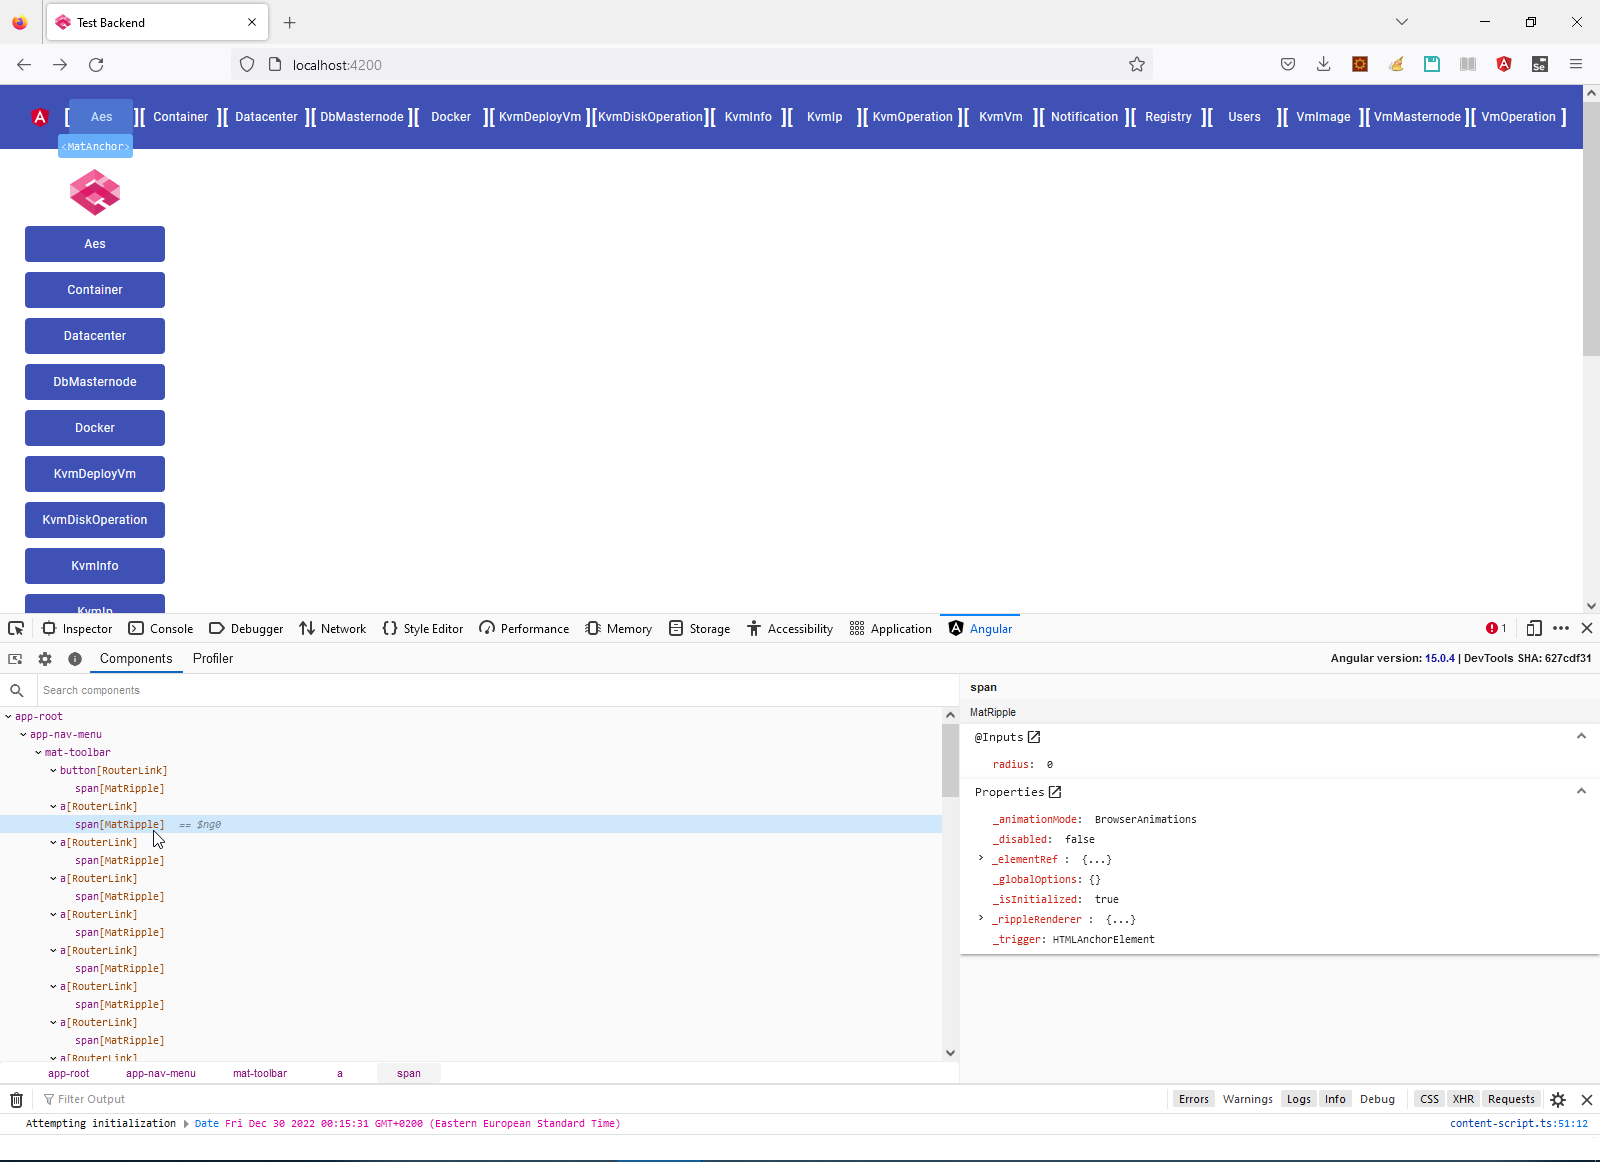Open the content-script.ts:51:12 source link

click(1519, 1124)
